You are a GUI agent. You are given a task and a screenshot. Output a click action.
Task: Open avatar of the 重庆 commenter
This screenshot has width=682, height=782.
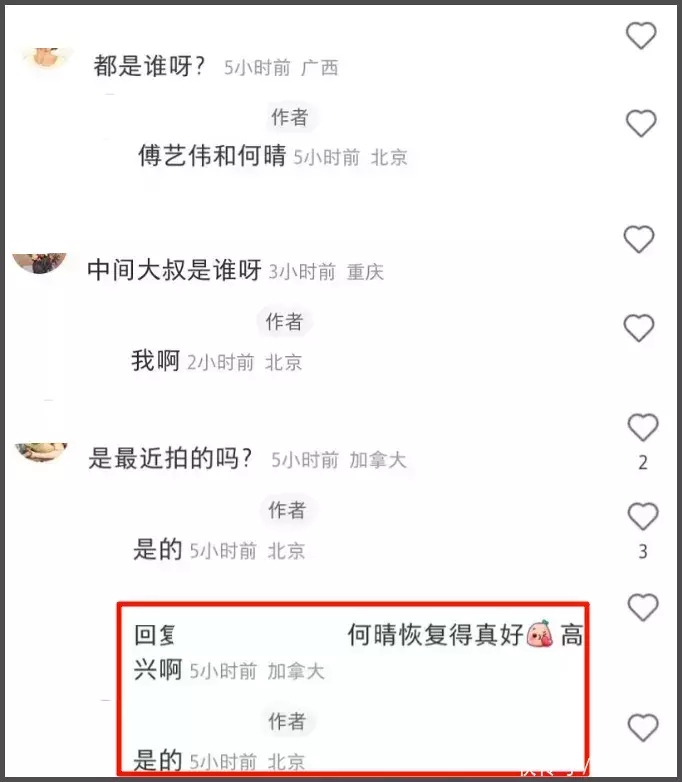40,263
